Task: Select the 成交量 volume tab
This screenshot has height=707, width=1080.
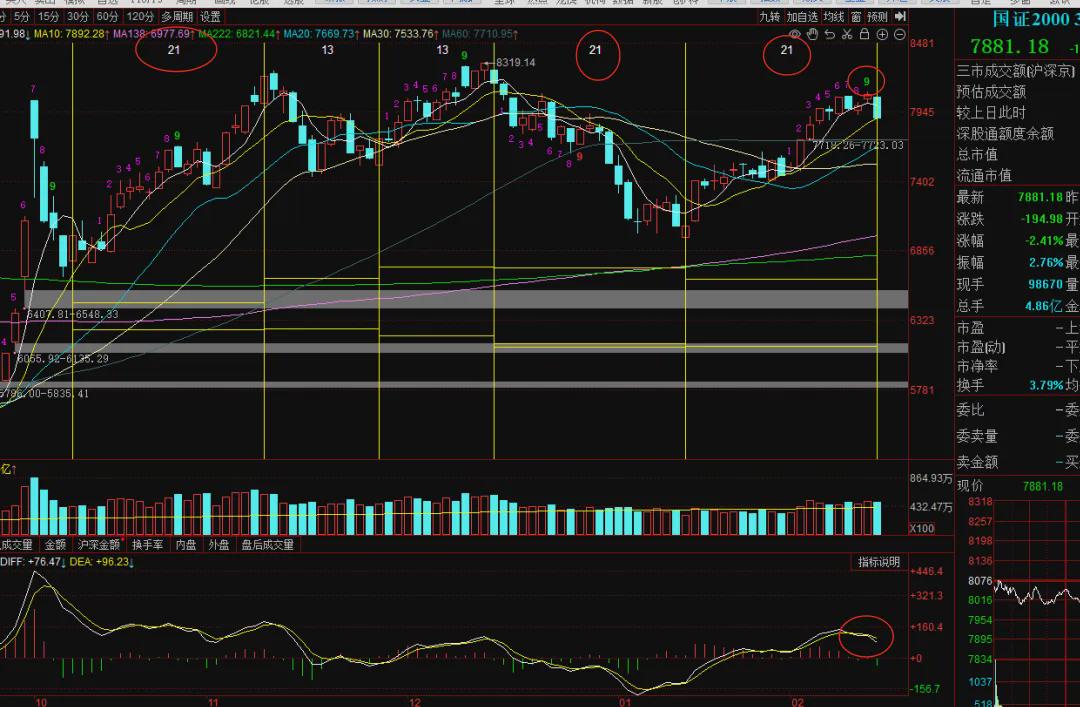Action: tap(17, 544)
